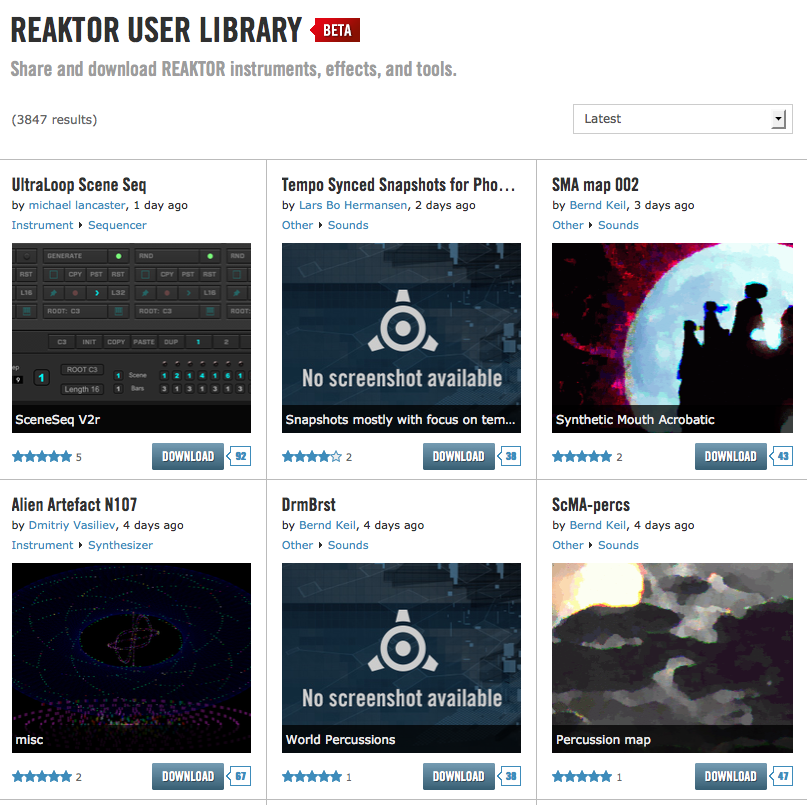The image size is (807, 805).
Task: Click Sounds subcategory under ScMA-percs
Action: coord(618,545)
